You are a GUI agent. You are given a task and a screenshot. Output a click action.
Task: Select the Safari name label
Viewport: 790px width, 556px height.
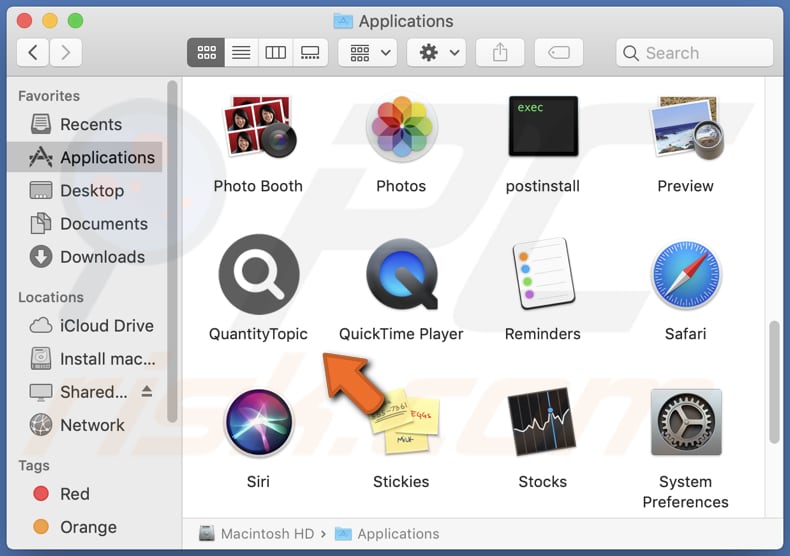[686, 334]
